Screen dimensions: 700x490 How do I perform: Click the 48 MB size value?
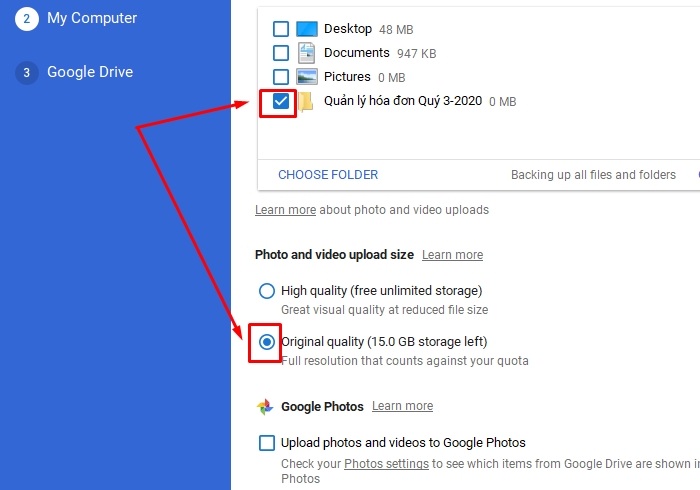(x=396, y=29)
